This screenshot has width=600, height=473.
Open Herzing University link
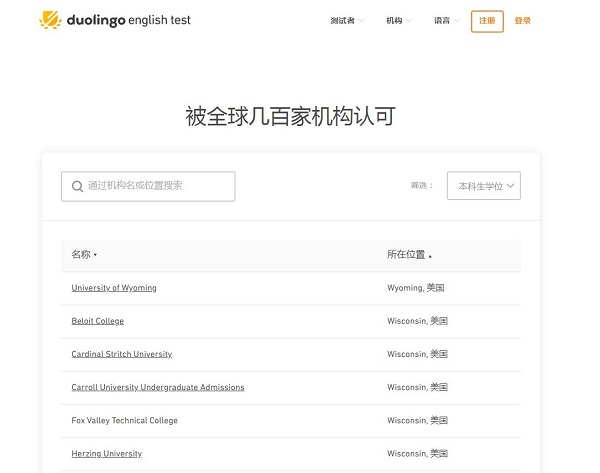pos(107,453)
